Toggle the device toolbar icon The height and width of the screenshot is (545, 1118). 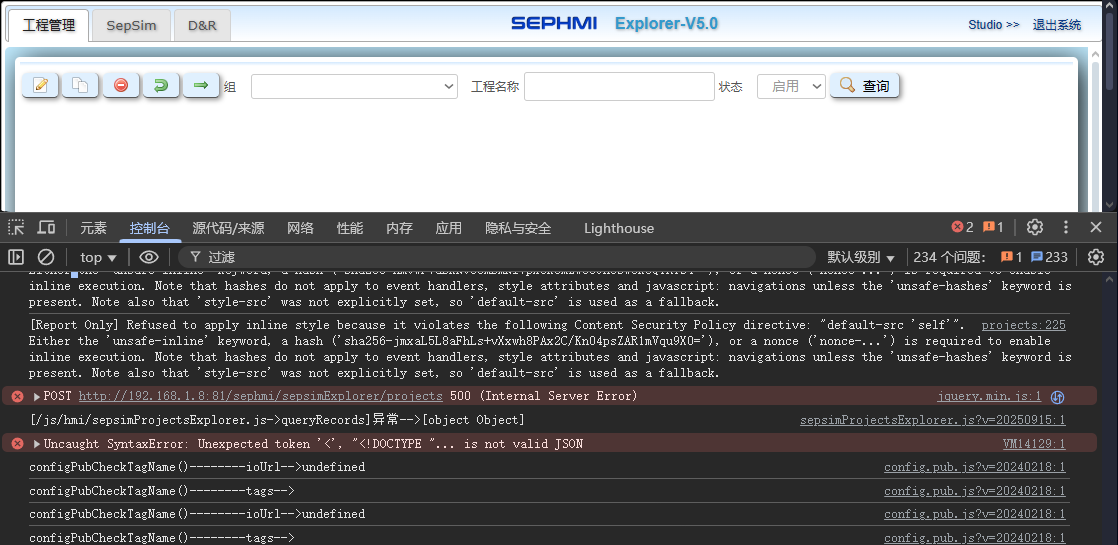[46, 228]
